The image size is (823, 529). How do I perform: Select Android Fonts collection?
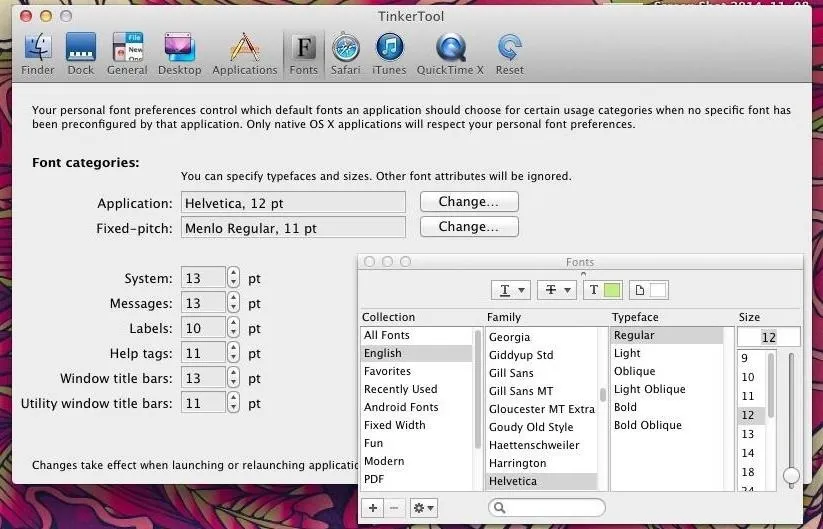tap(417, 407)
